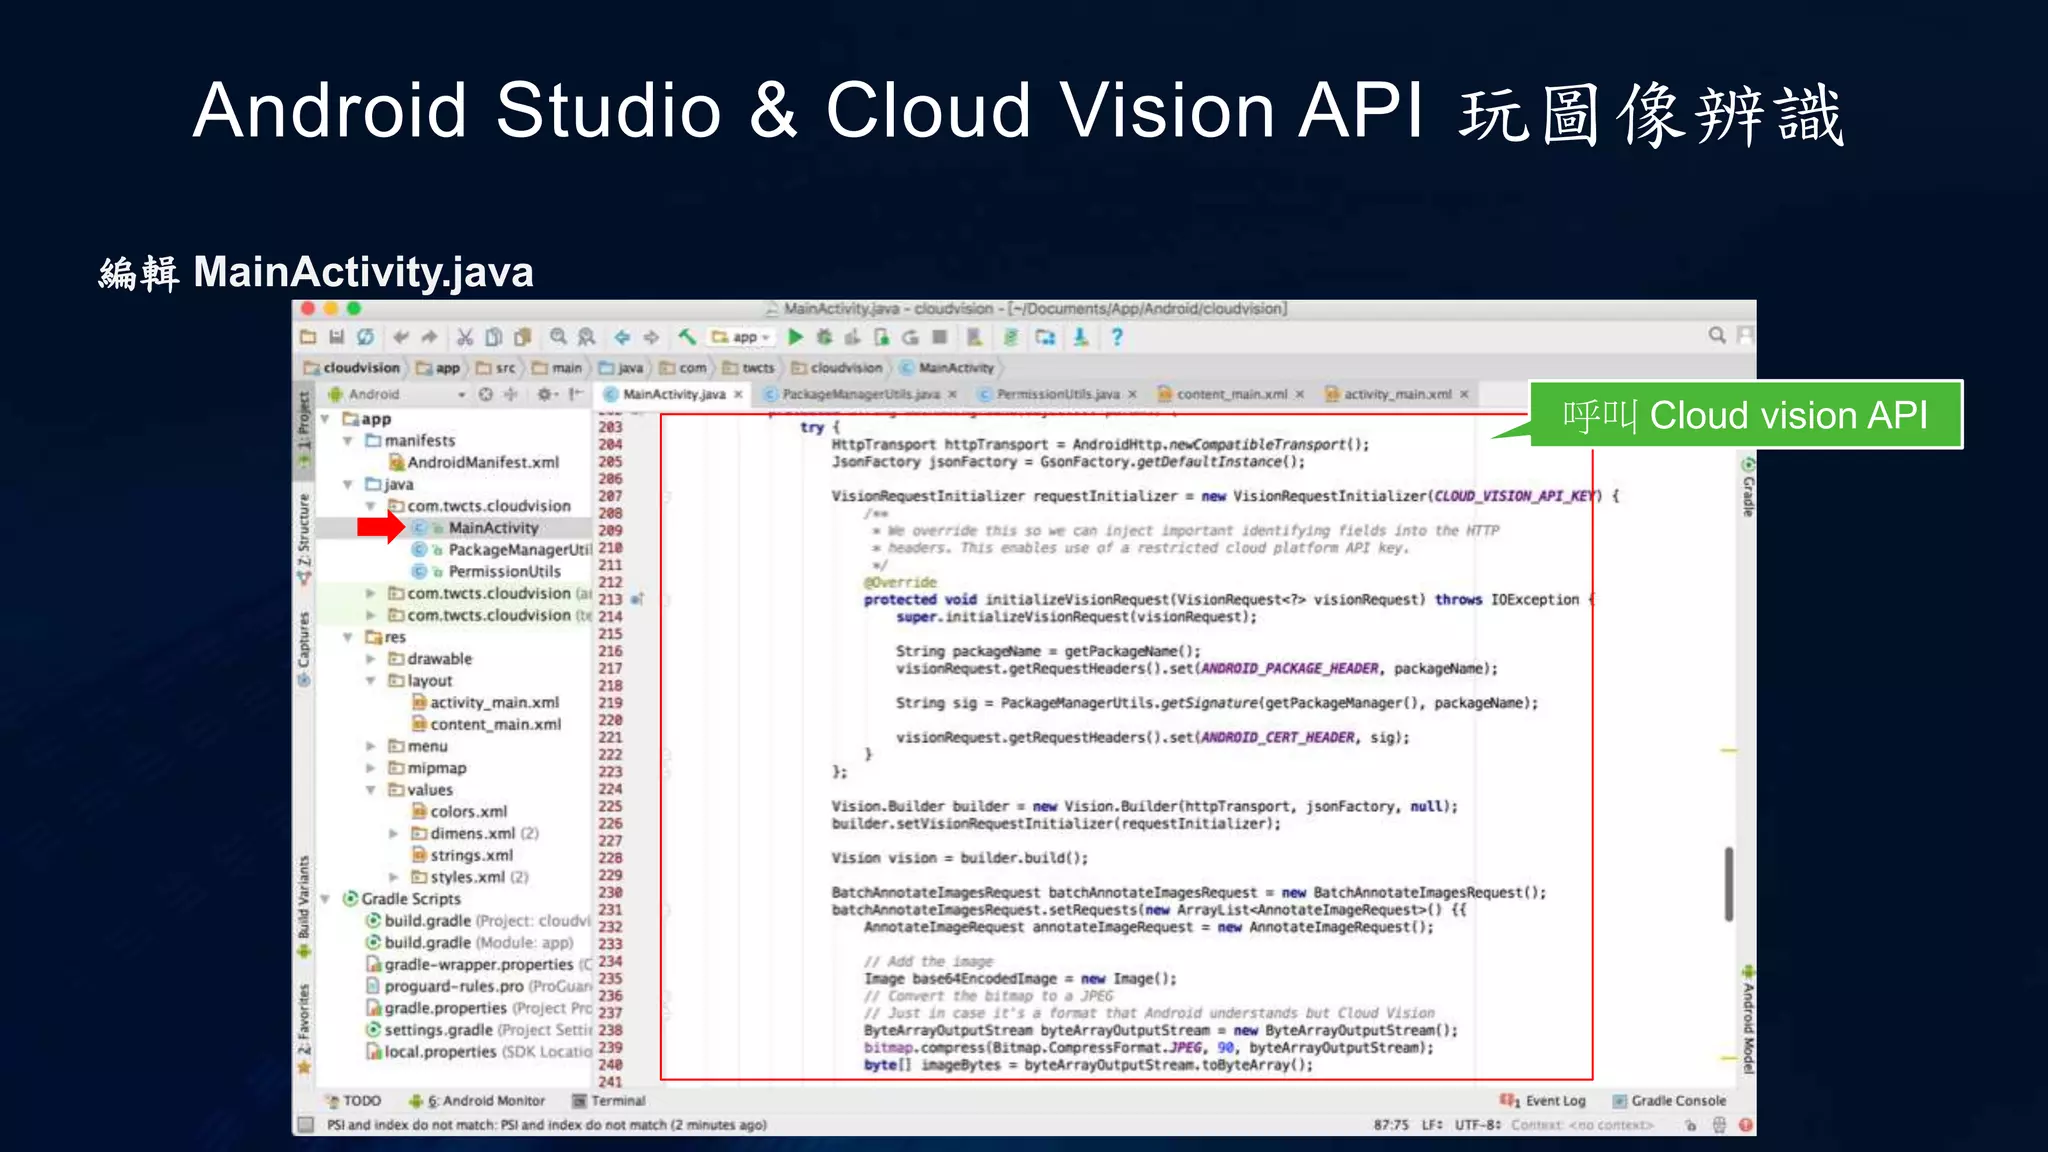The width and height of the screenshot is (2048, 1152).
Task: Open the TODO tool window
Action: pos(353,1101)
